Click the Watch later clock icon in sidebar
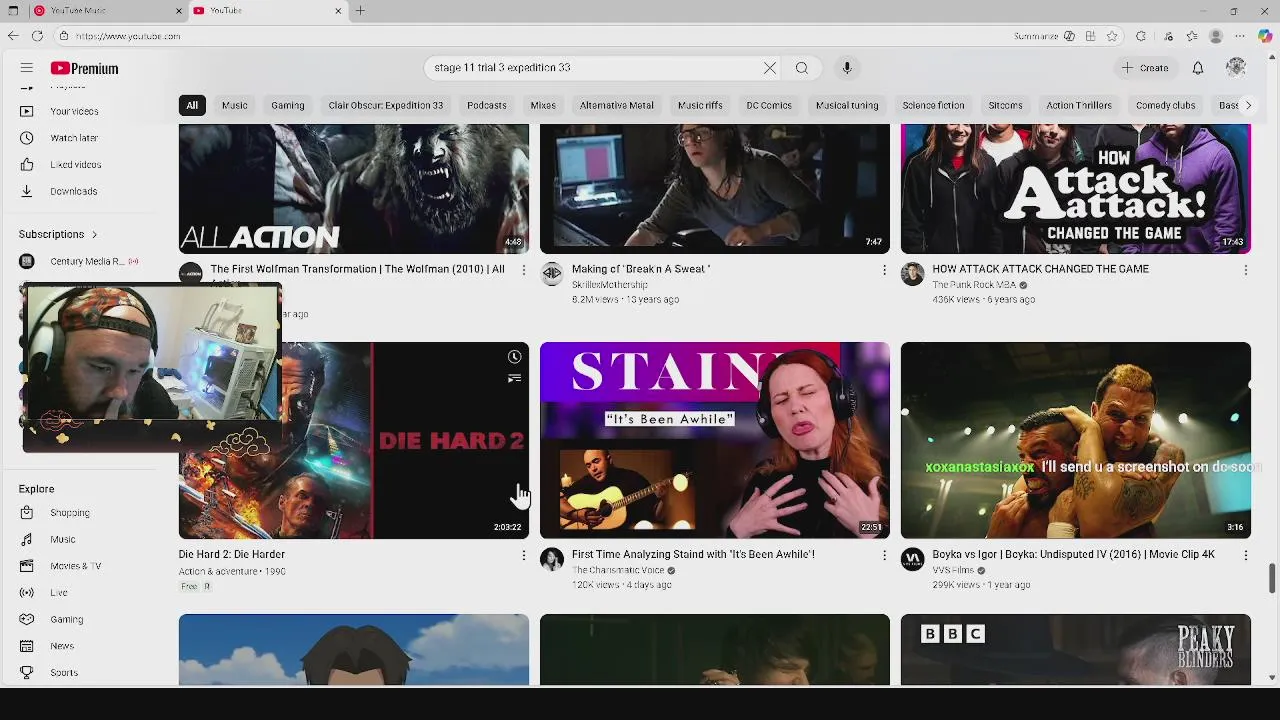Viewport: 1280px width, 720px height. pyautogui.click(x=27, y=137)
